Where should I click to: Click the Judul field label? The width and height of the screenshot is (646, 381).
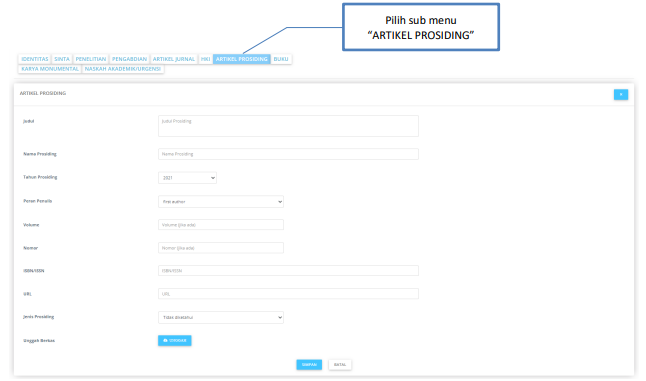click(x=28, y=121)
